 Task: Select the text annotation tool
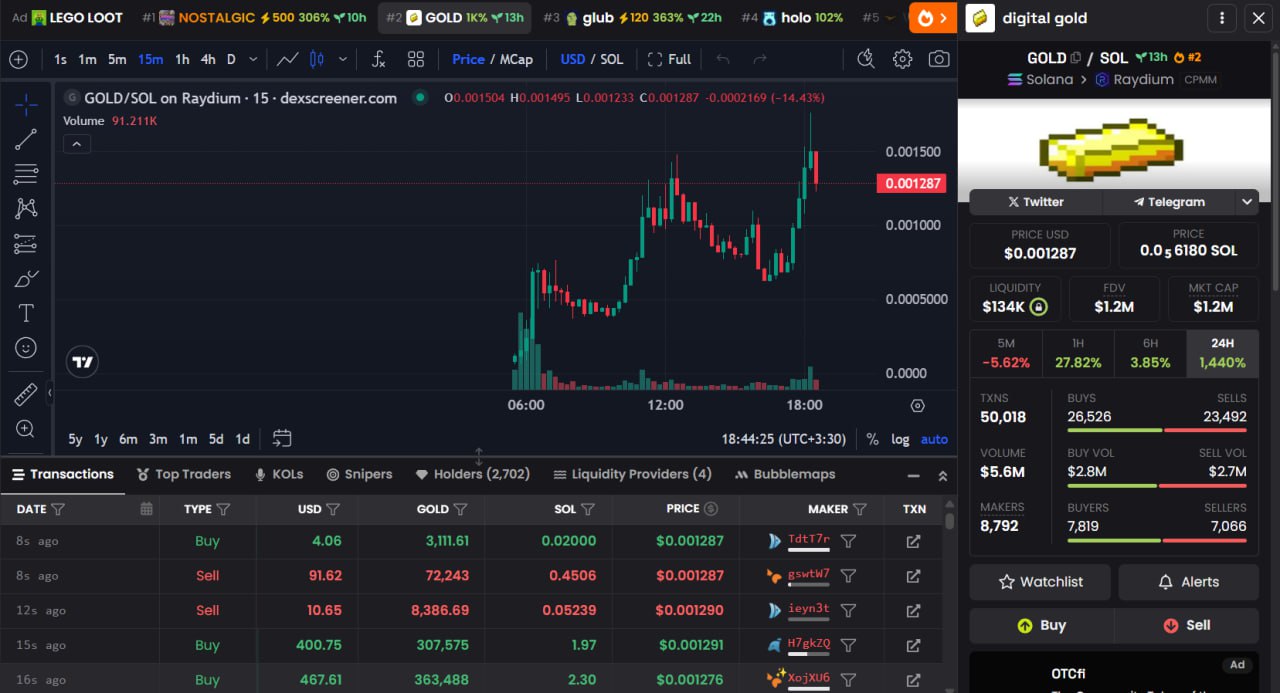pyautogui.click(x=26, y=313)
